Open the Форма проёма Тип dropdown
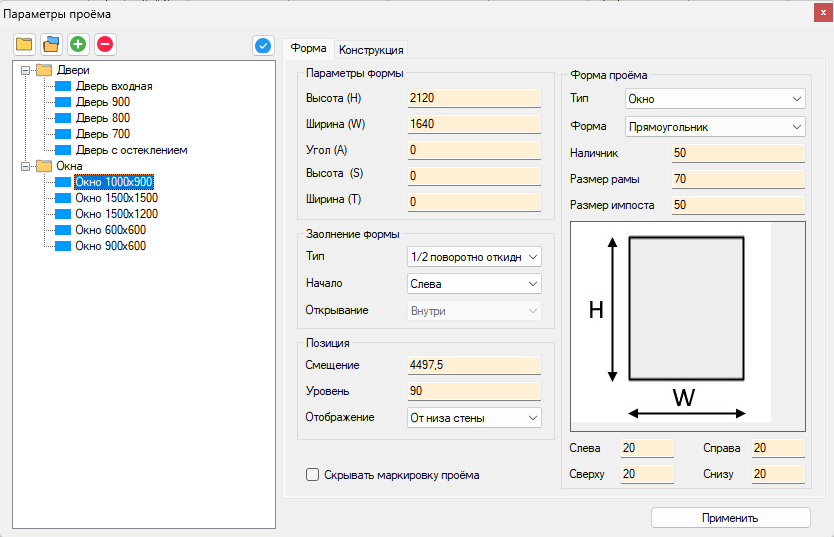Image resolution: width=834 pixels, height=537 pixels. (715, 99)
